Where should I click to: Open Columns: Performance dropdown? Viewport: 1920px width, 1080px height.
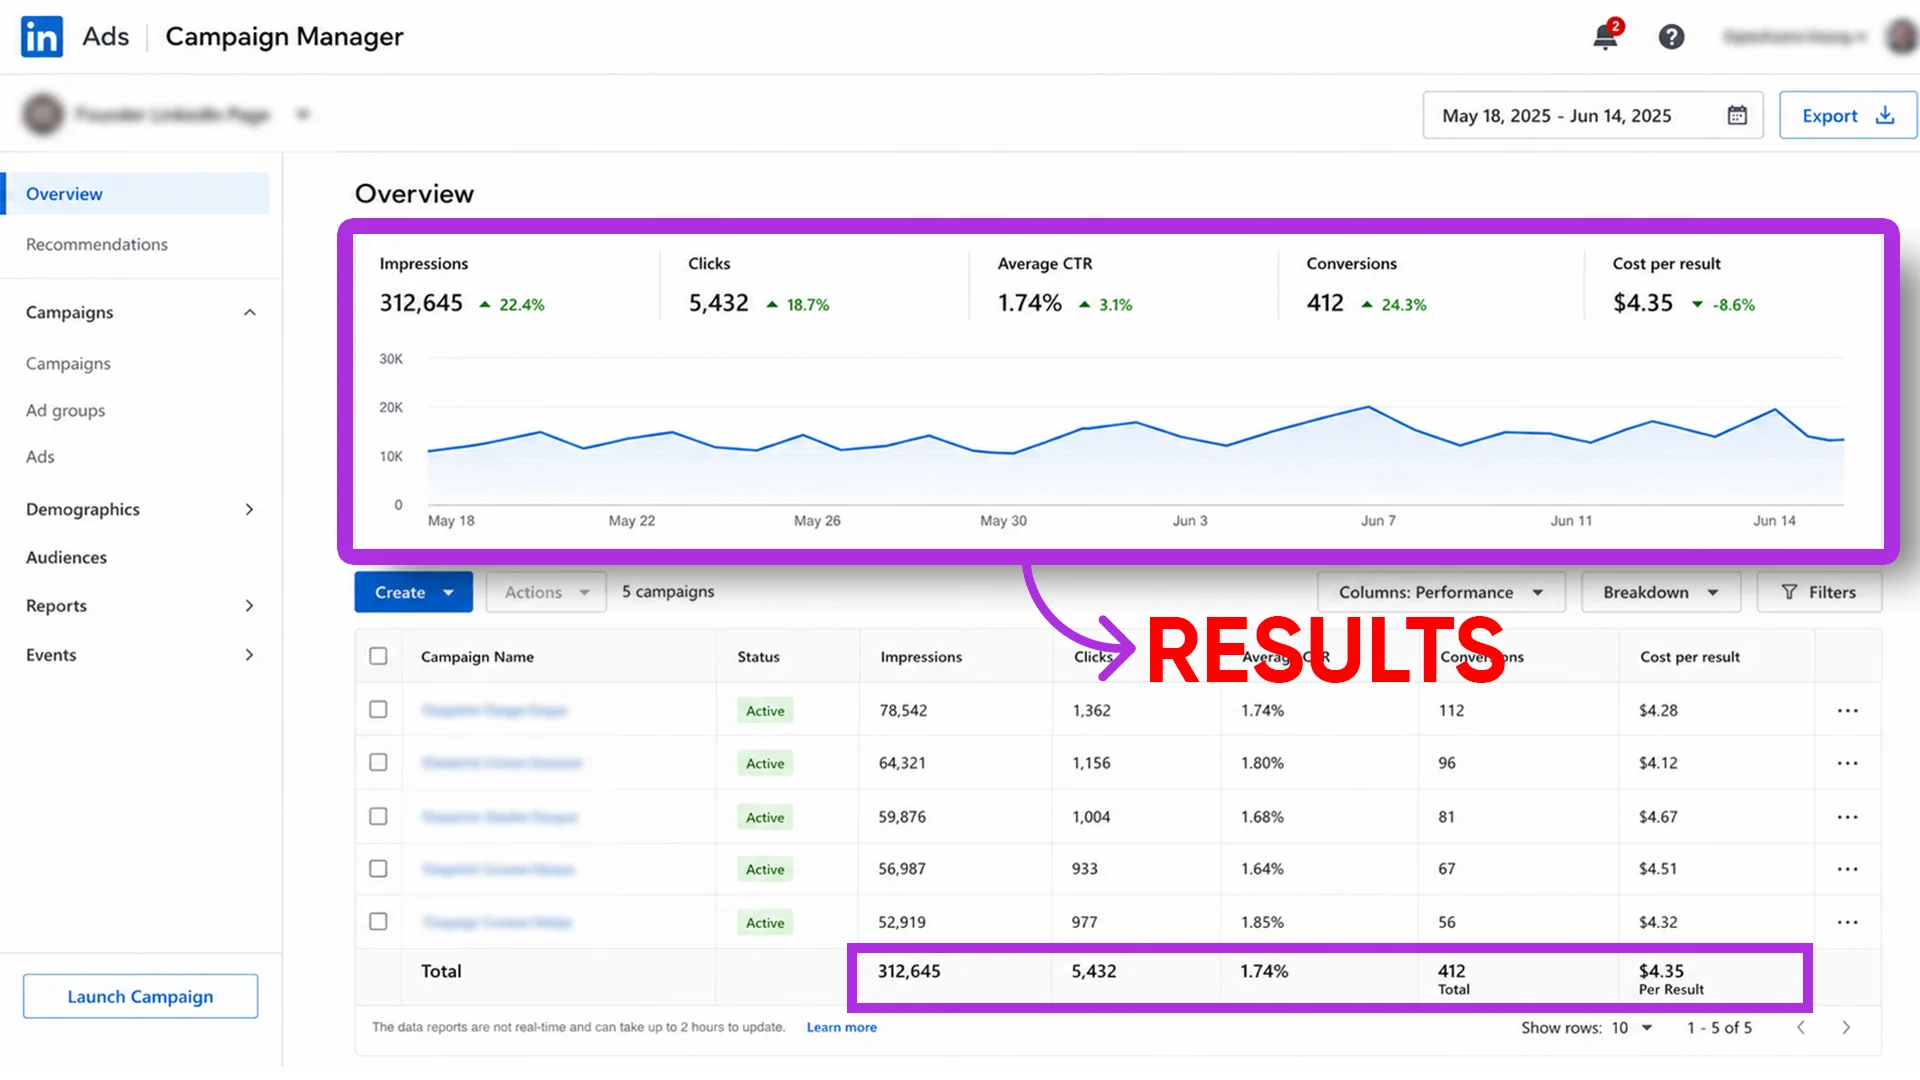pyautogui.click(x=1441, y=592)
